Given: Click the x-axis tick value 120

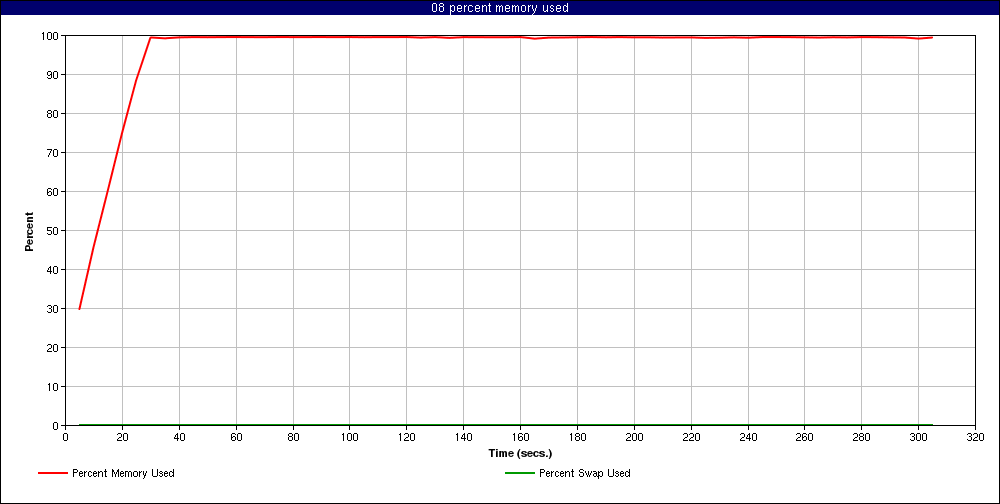Looking at the screenshot, I should 406,437.
